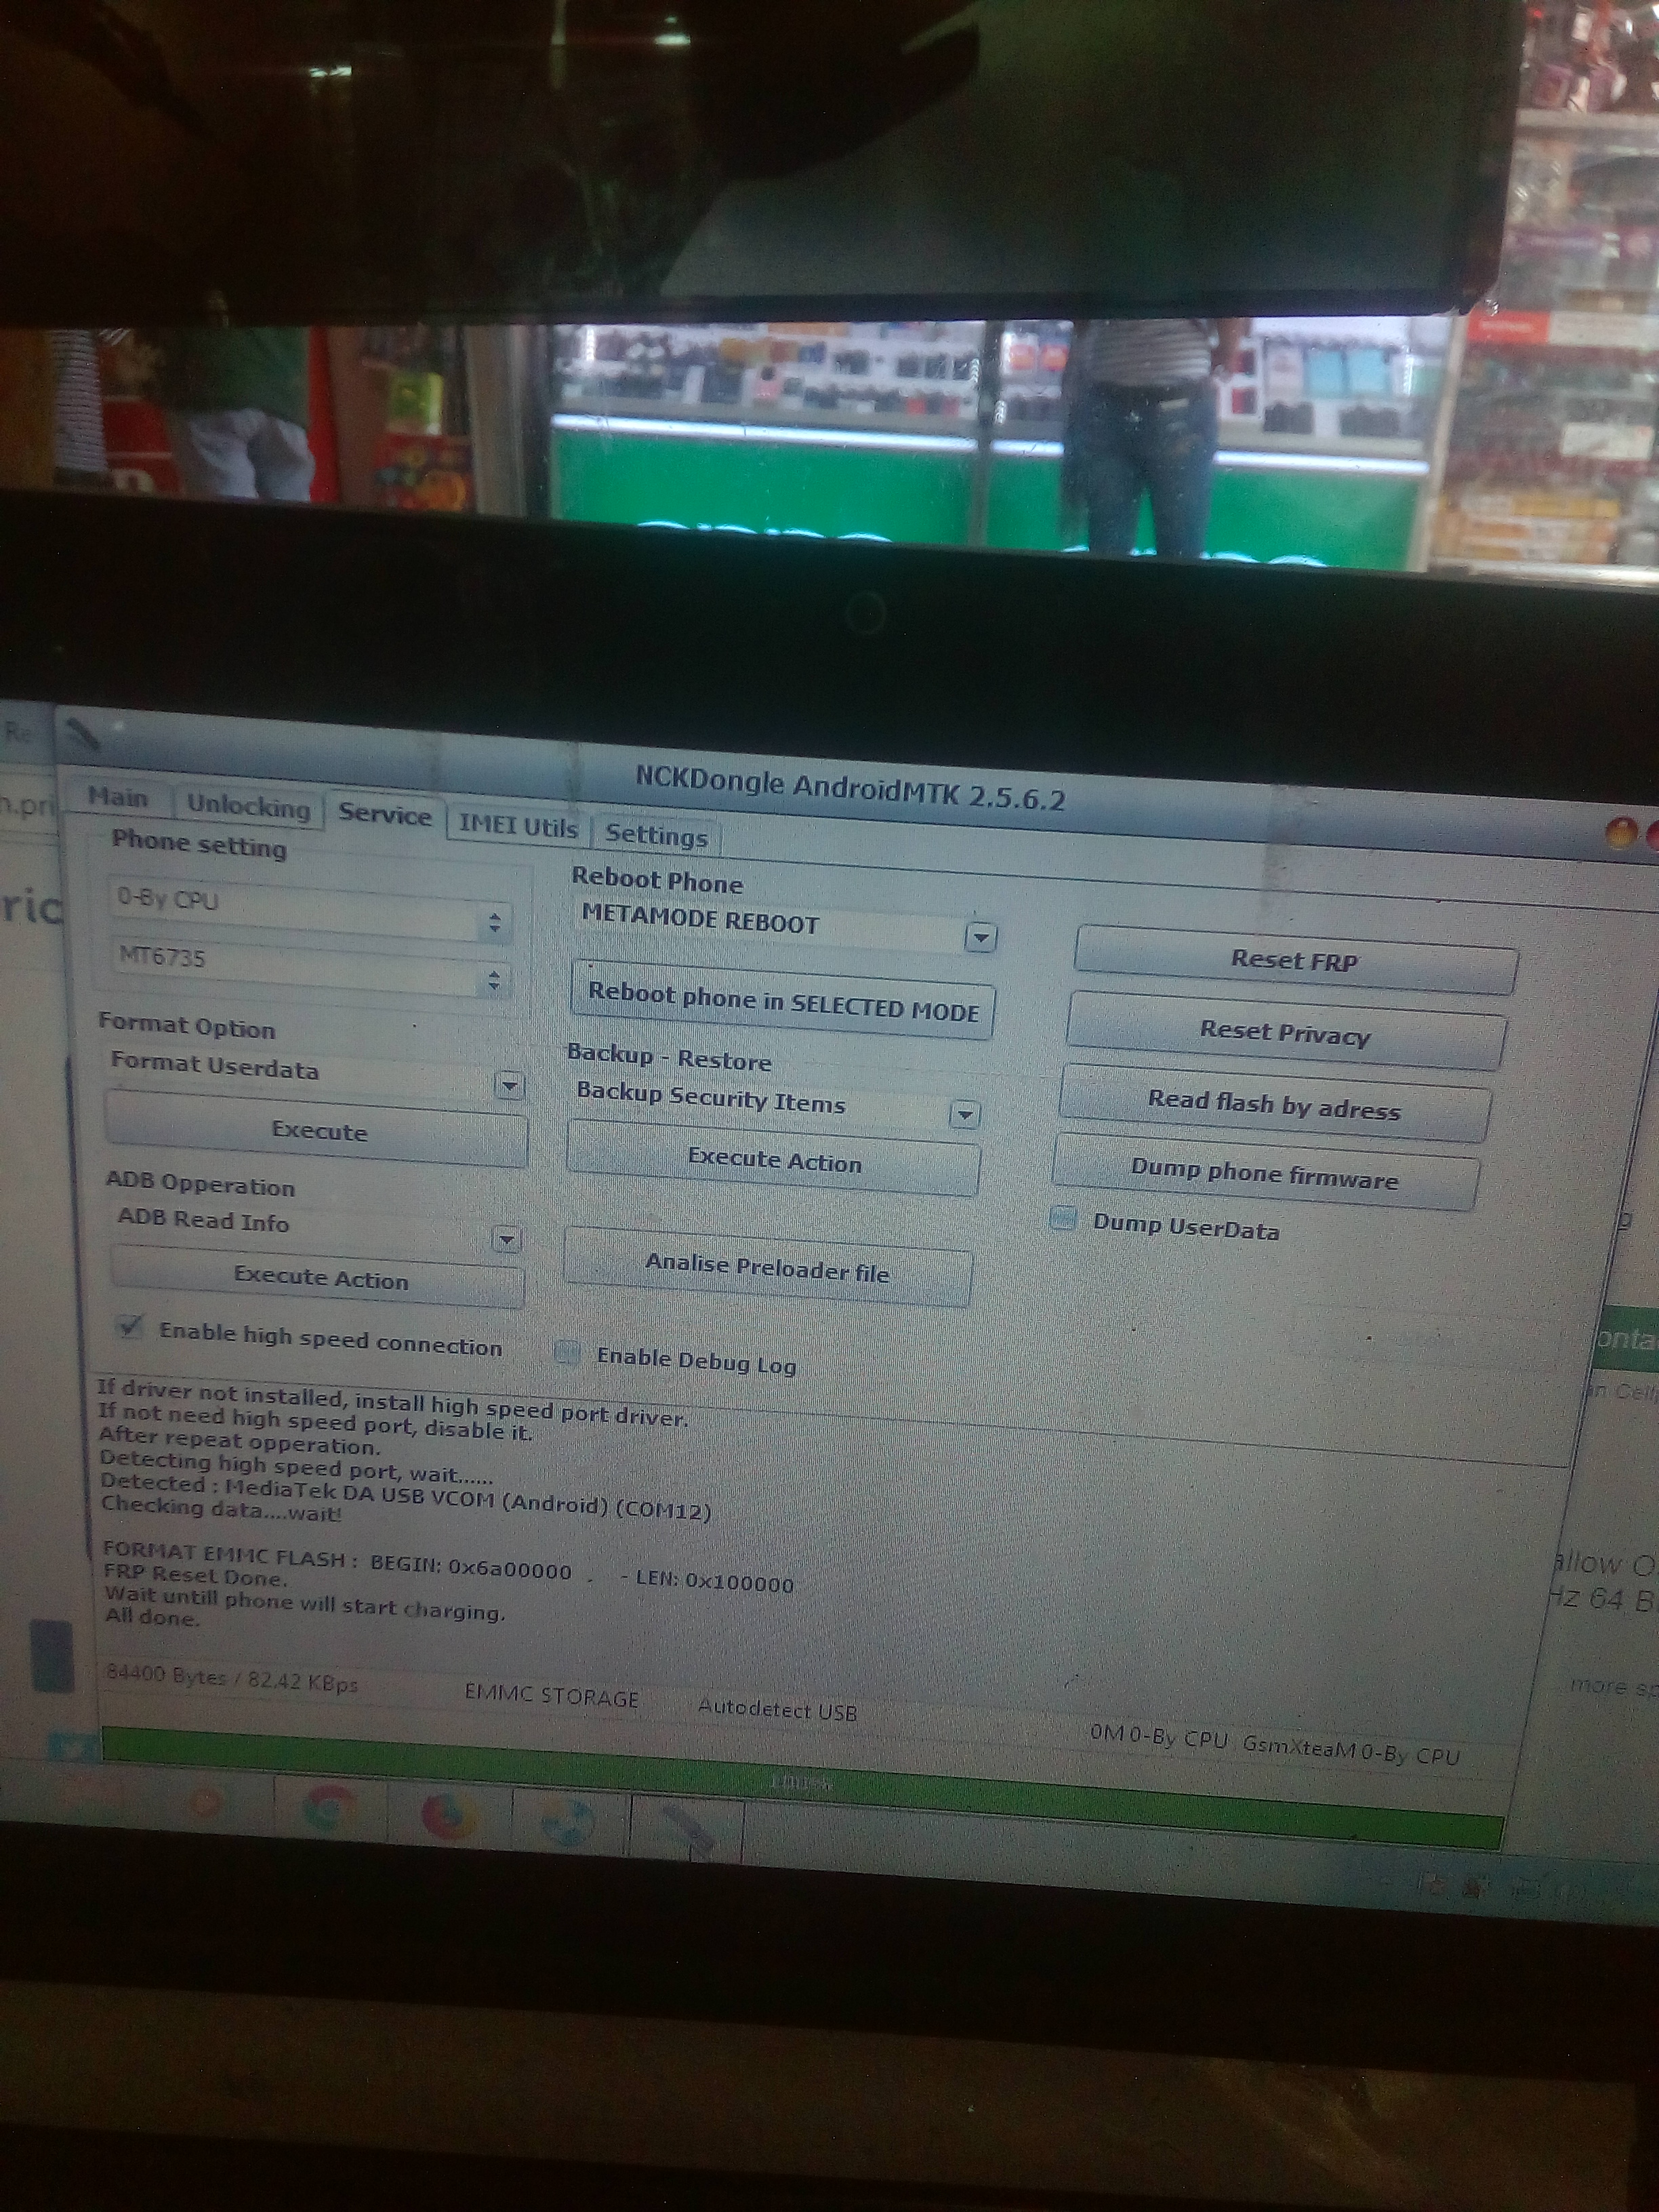Click the "FORMAT EMMC FLASH" log line

coord(448,1568)
